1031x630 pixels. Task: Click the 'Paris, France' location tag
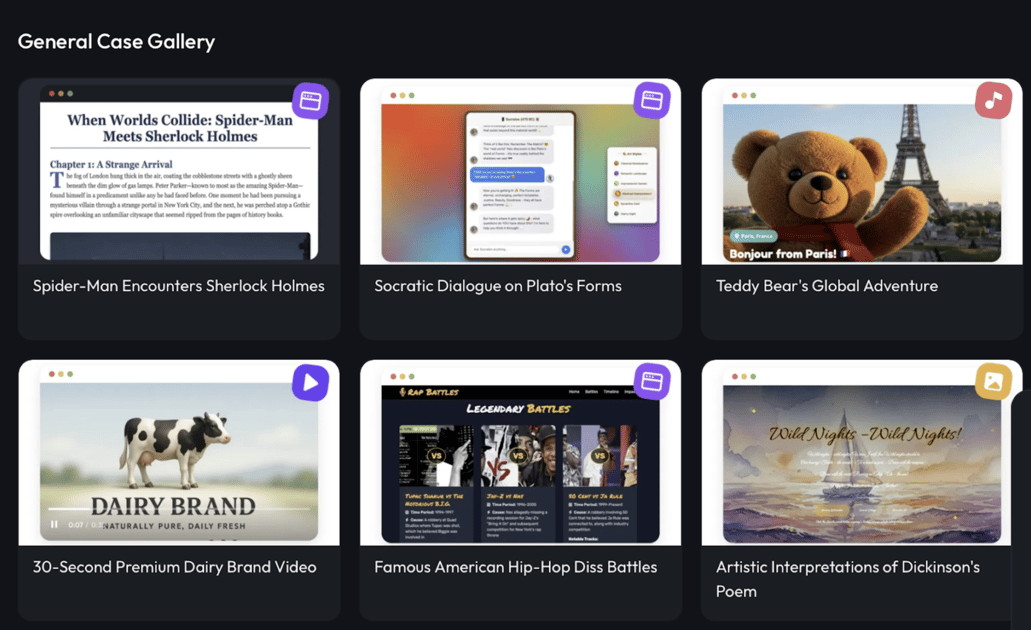(754, 235)
